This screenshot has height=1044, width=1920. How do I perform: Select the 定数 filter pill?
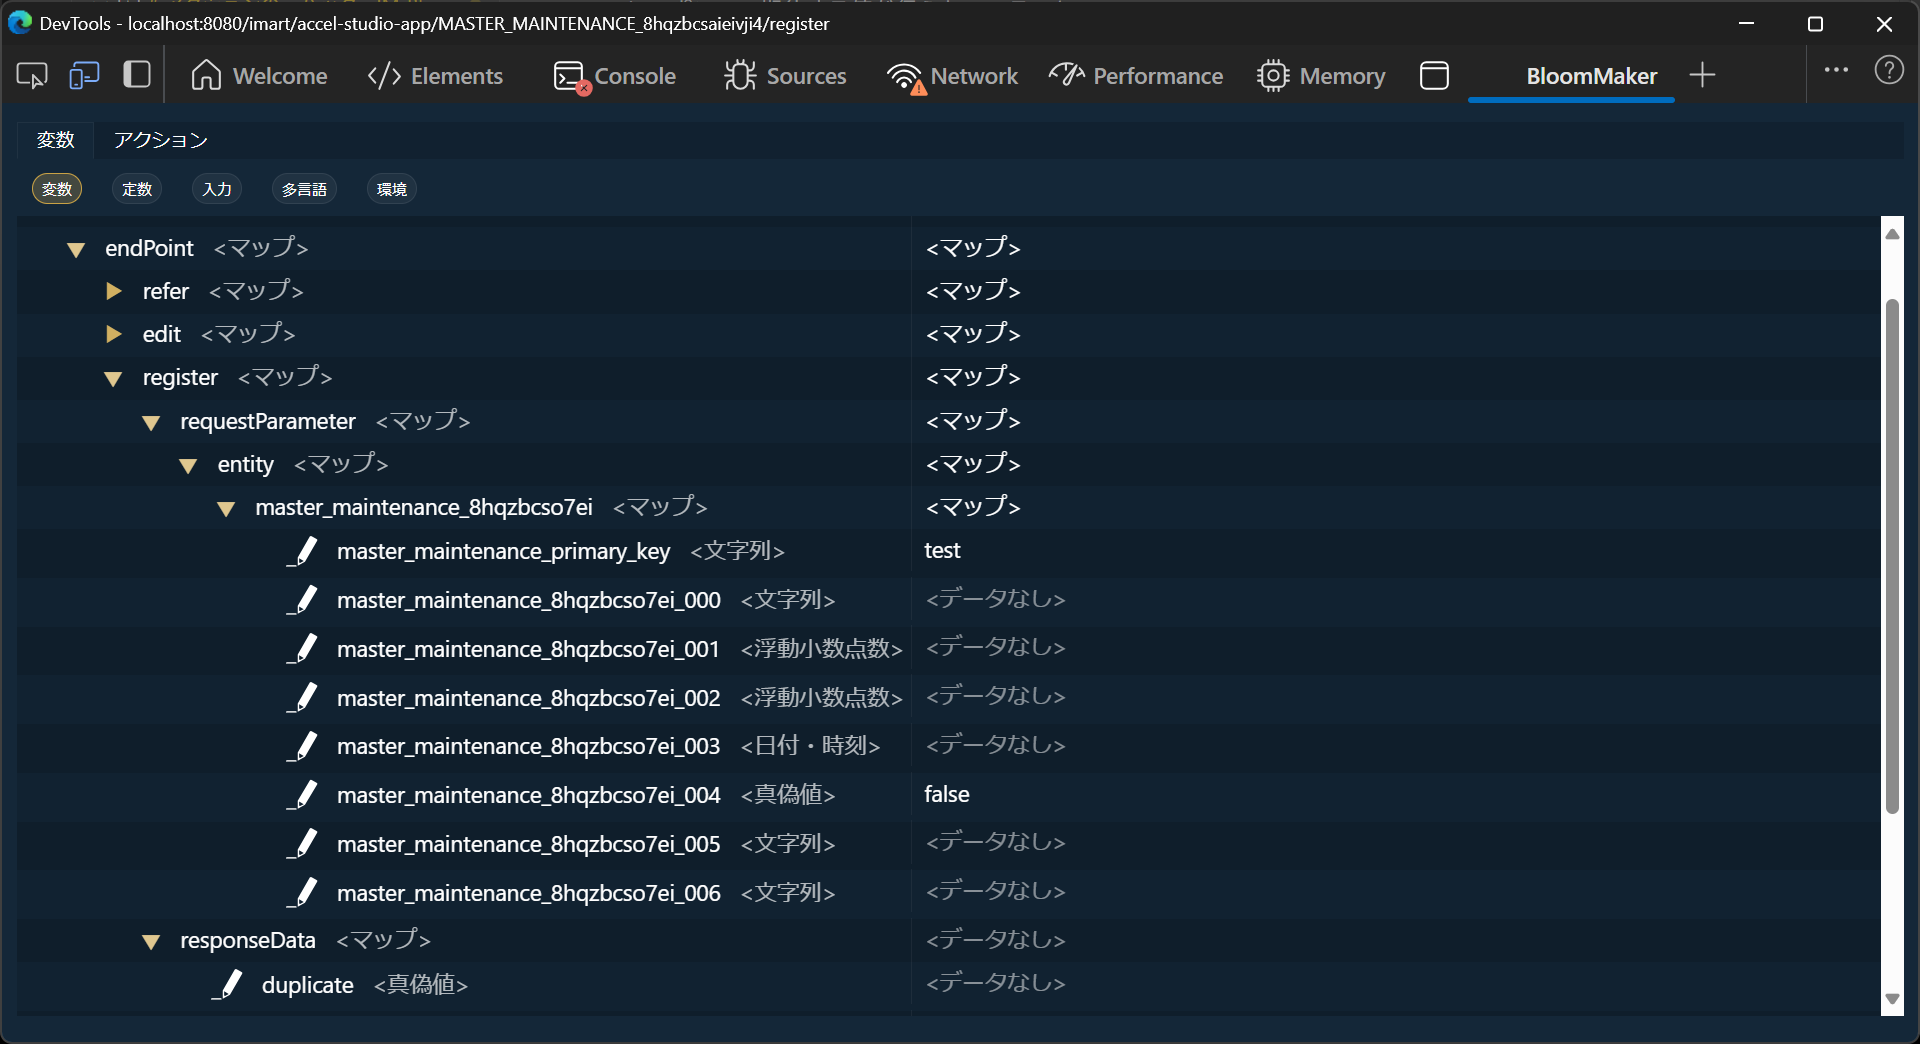pos(137,189)
